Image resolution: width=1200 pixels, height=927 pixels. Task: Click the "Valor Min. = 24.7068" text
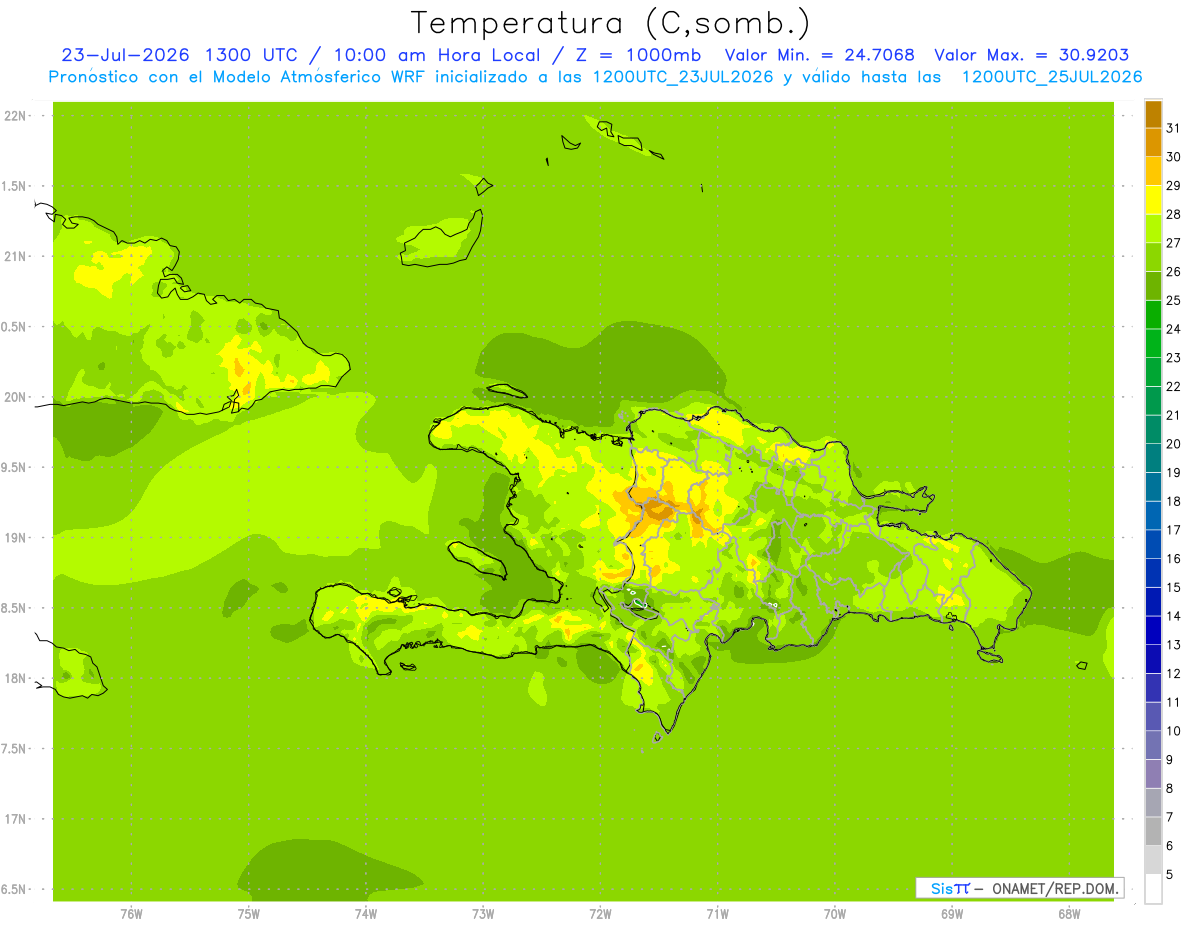tap(820, 55)
